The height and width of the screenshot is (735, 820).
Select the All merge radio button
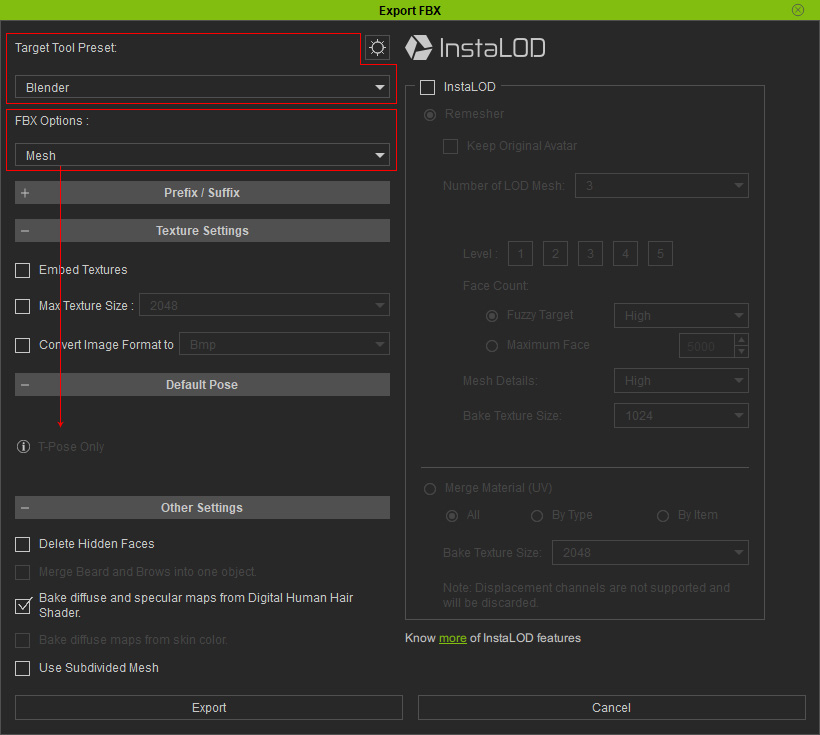(452, 516)
